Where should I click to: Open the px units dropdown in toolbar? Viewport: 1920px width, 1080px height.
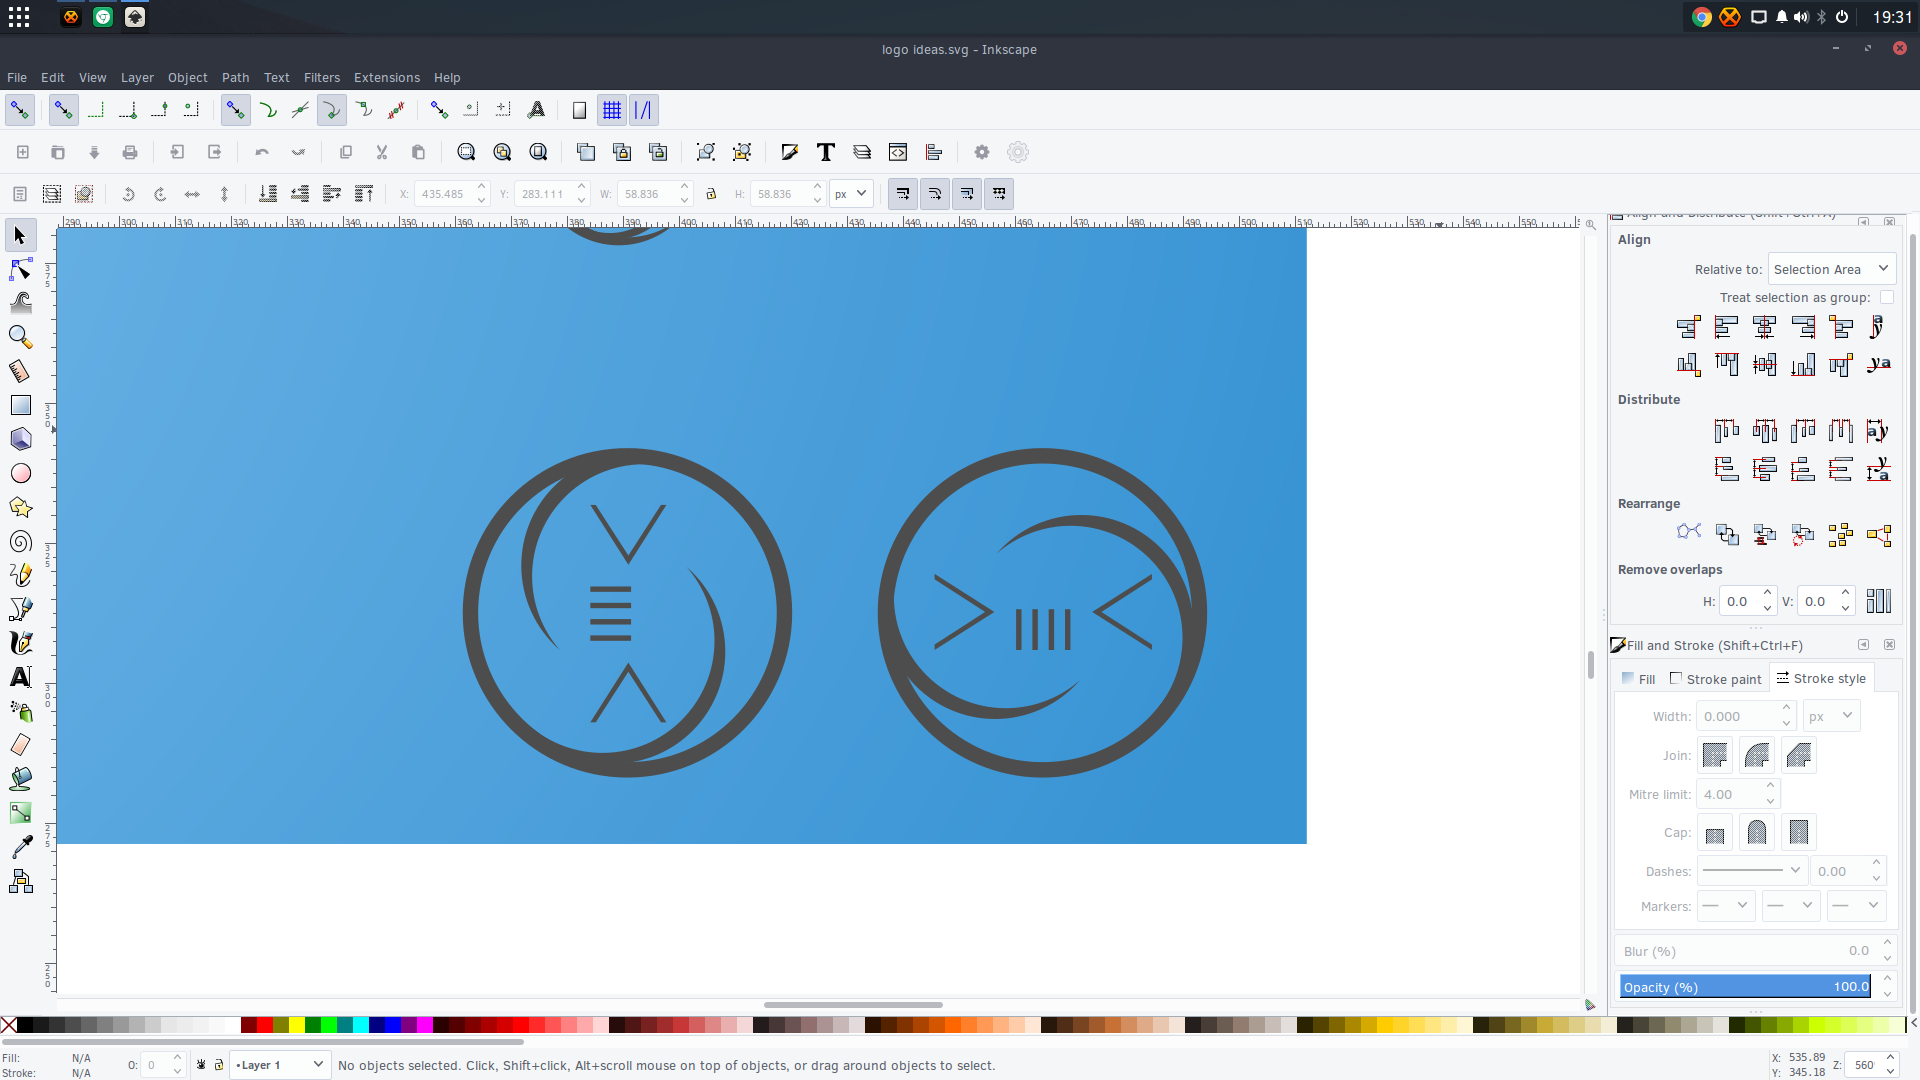pos(851,194)
